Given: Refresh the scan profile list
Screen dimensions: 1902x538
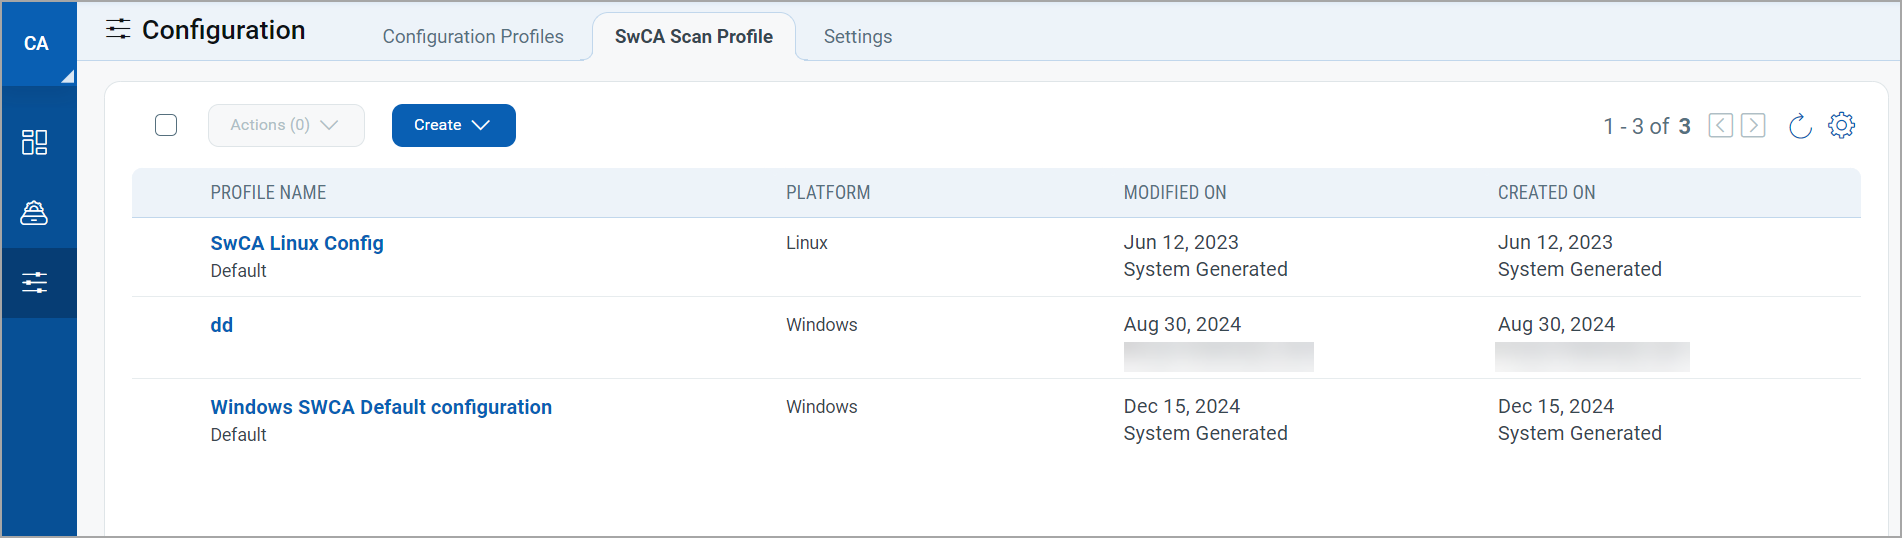Looking at the screenshot, I should (x=1799, y=126).
